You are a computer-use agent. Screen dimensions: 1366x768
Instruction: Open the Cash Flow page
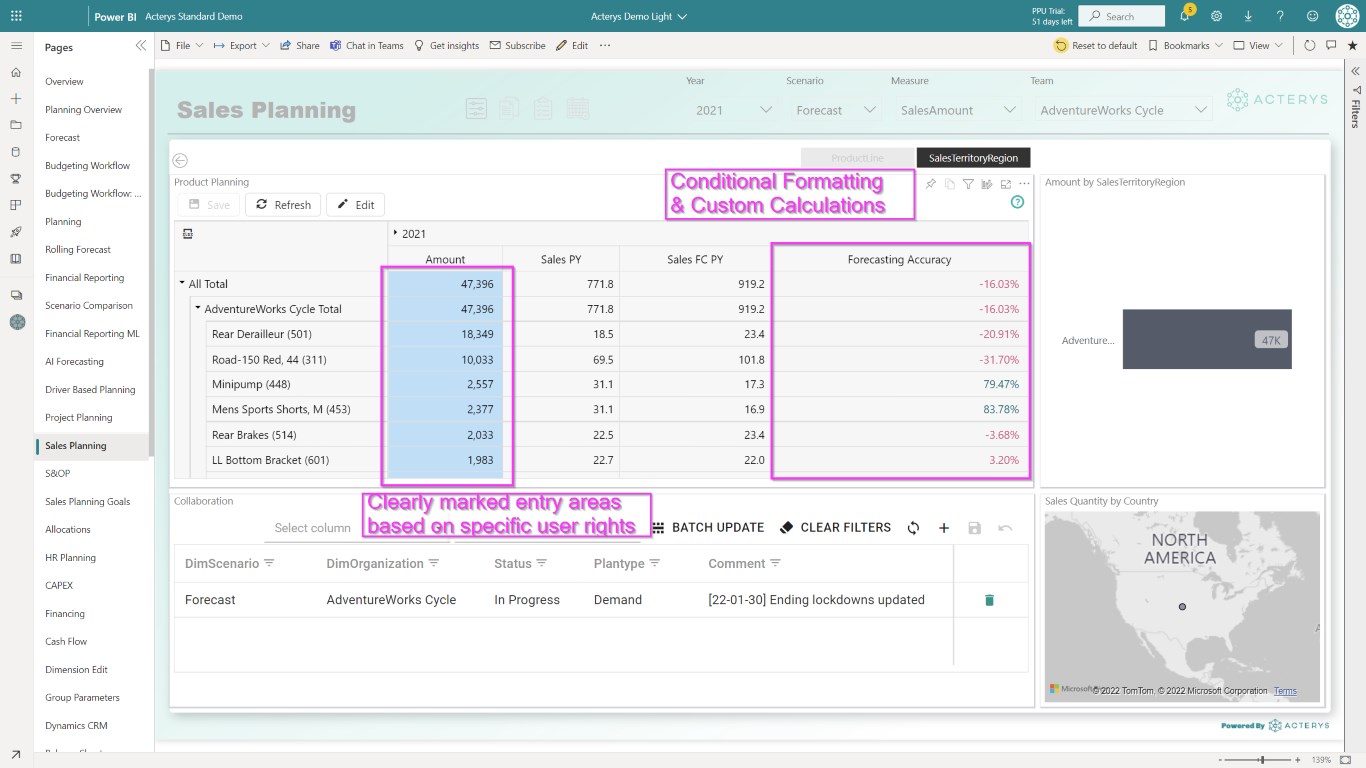click(x=66, y=642)
